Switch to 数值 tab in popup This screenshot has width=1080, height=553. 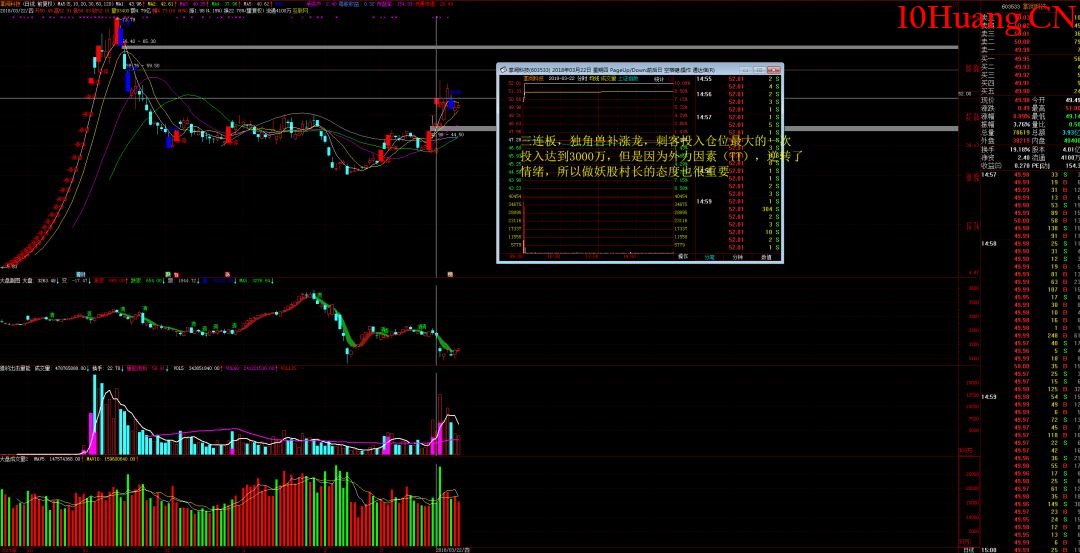(766, 257)
